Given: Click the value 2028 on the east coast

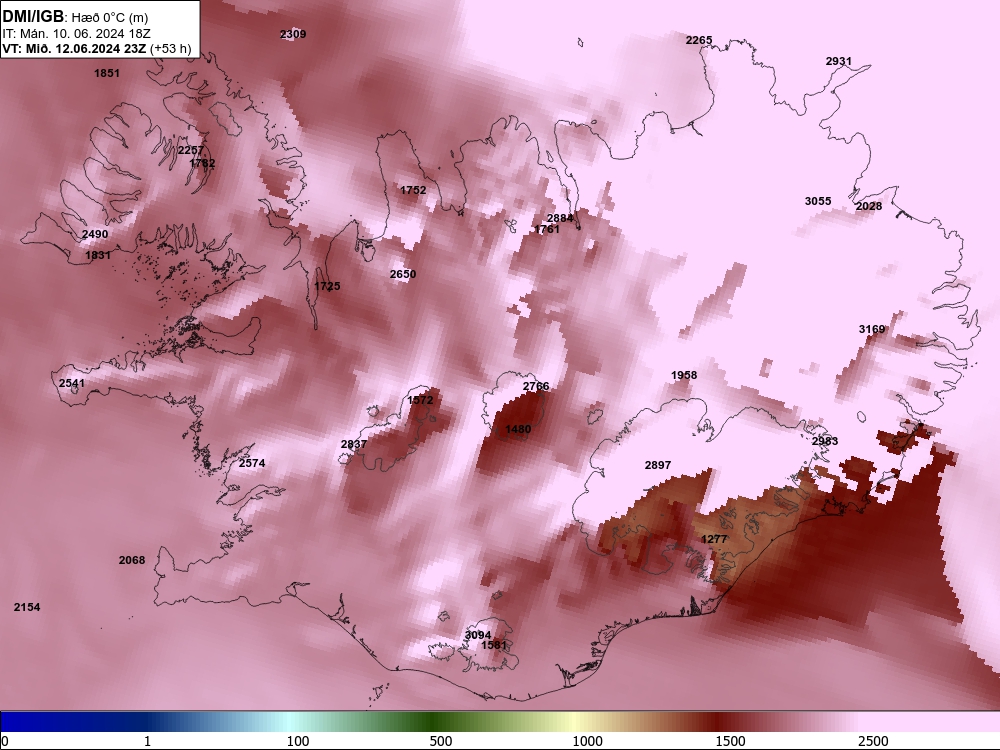Looking at the screenshot, I should point(869,206).
